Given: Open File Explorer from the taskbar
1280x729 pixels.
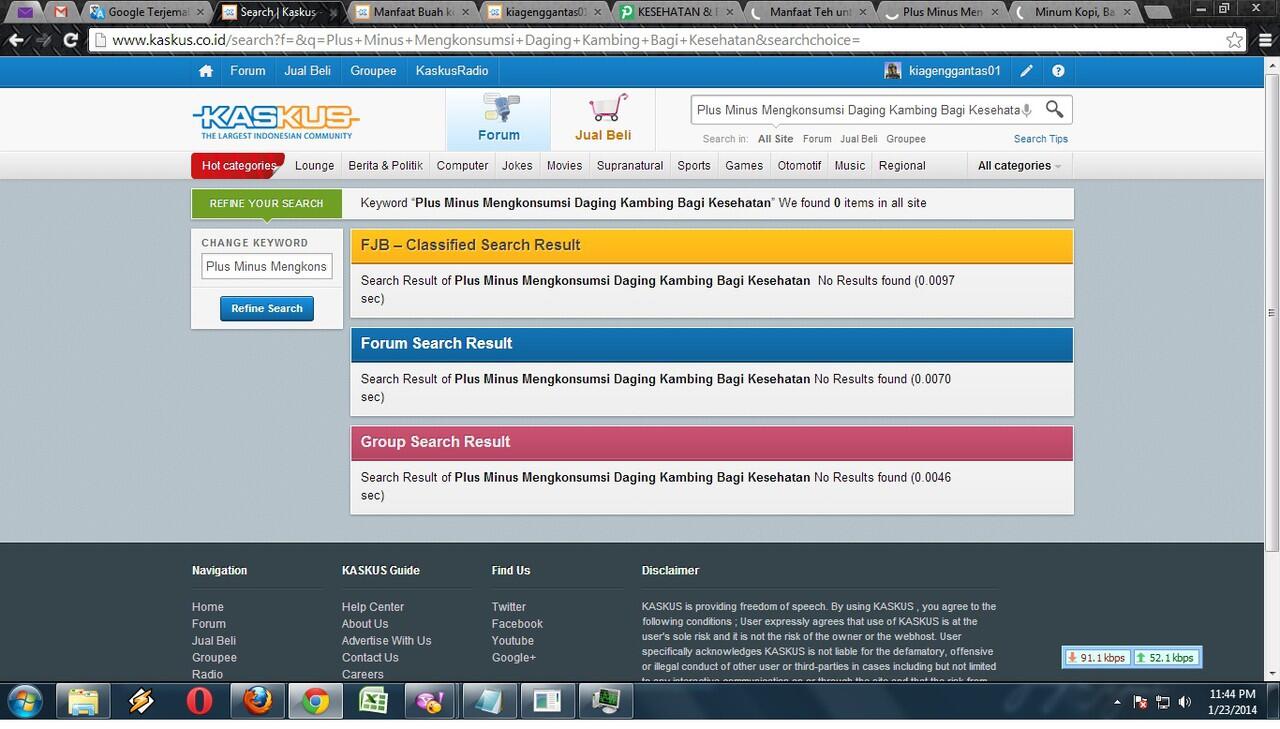Looking at the screenshot, I should tap(83, 702).
